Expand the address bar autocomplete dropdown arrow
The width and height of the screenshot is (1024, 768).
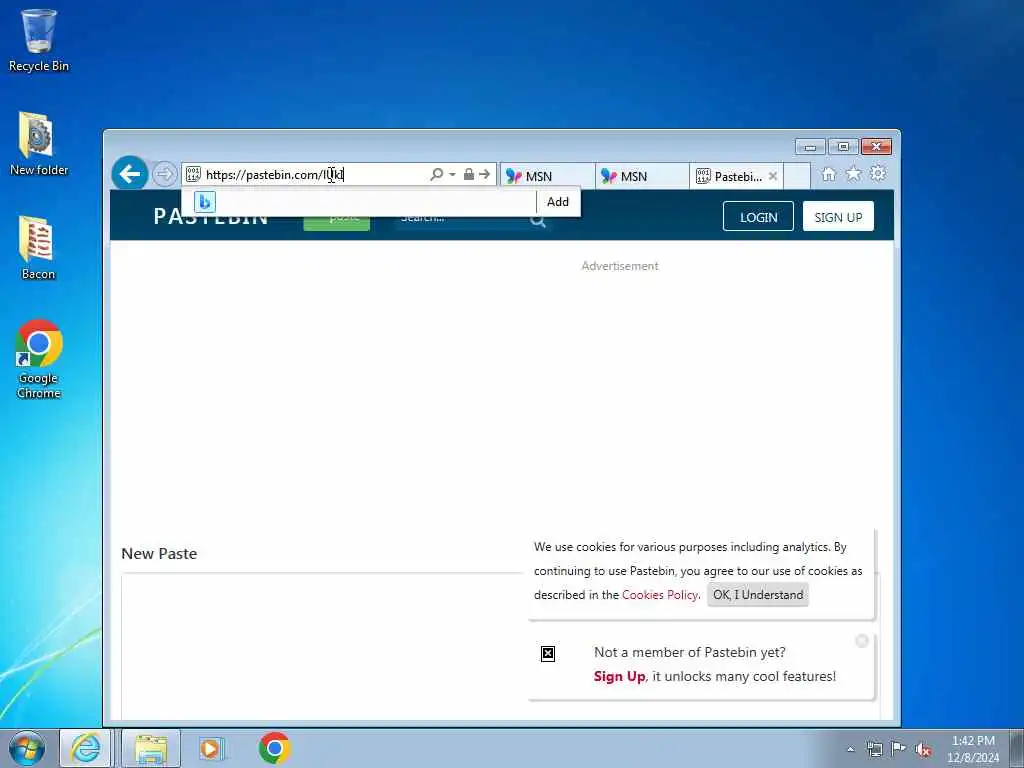452,174
